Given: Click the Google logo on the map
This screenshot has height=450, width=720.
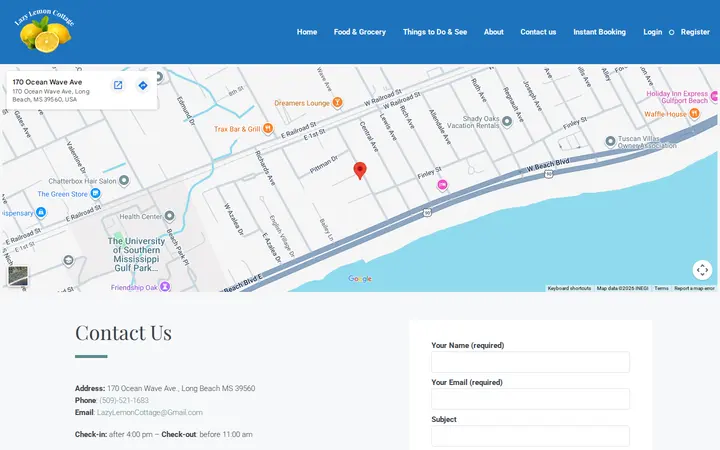Looking at the screenshot, I should click(x=360, y=279).
